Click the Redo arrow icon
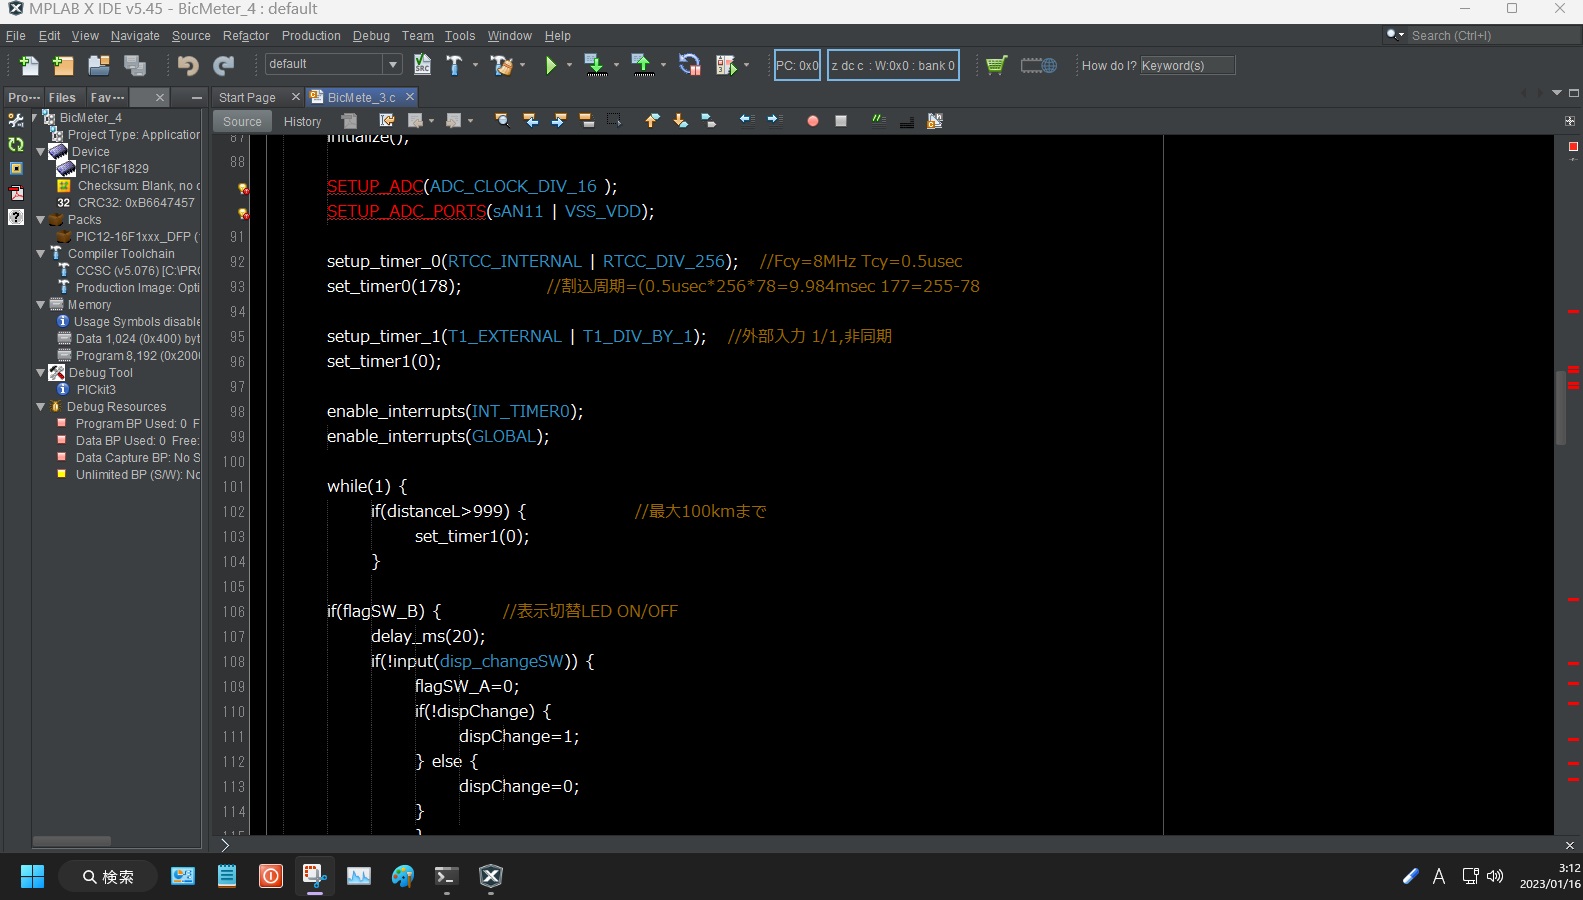Image resolution: width=1583 pixels, height=900 pixels. pos(224,66)
